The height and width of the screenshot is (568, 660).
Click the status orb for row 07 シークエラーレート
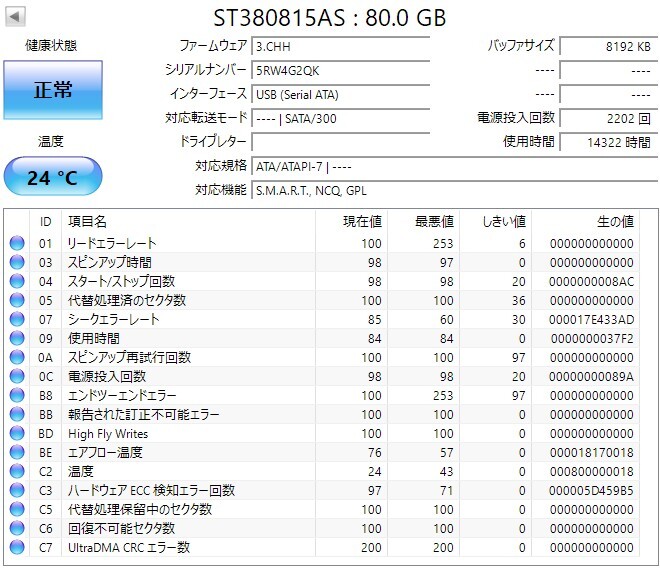[17, 319]
